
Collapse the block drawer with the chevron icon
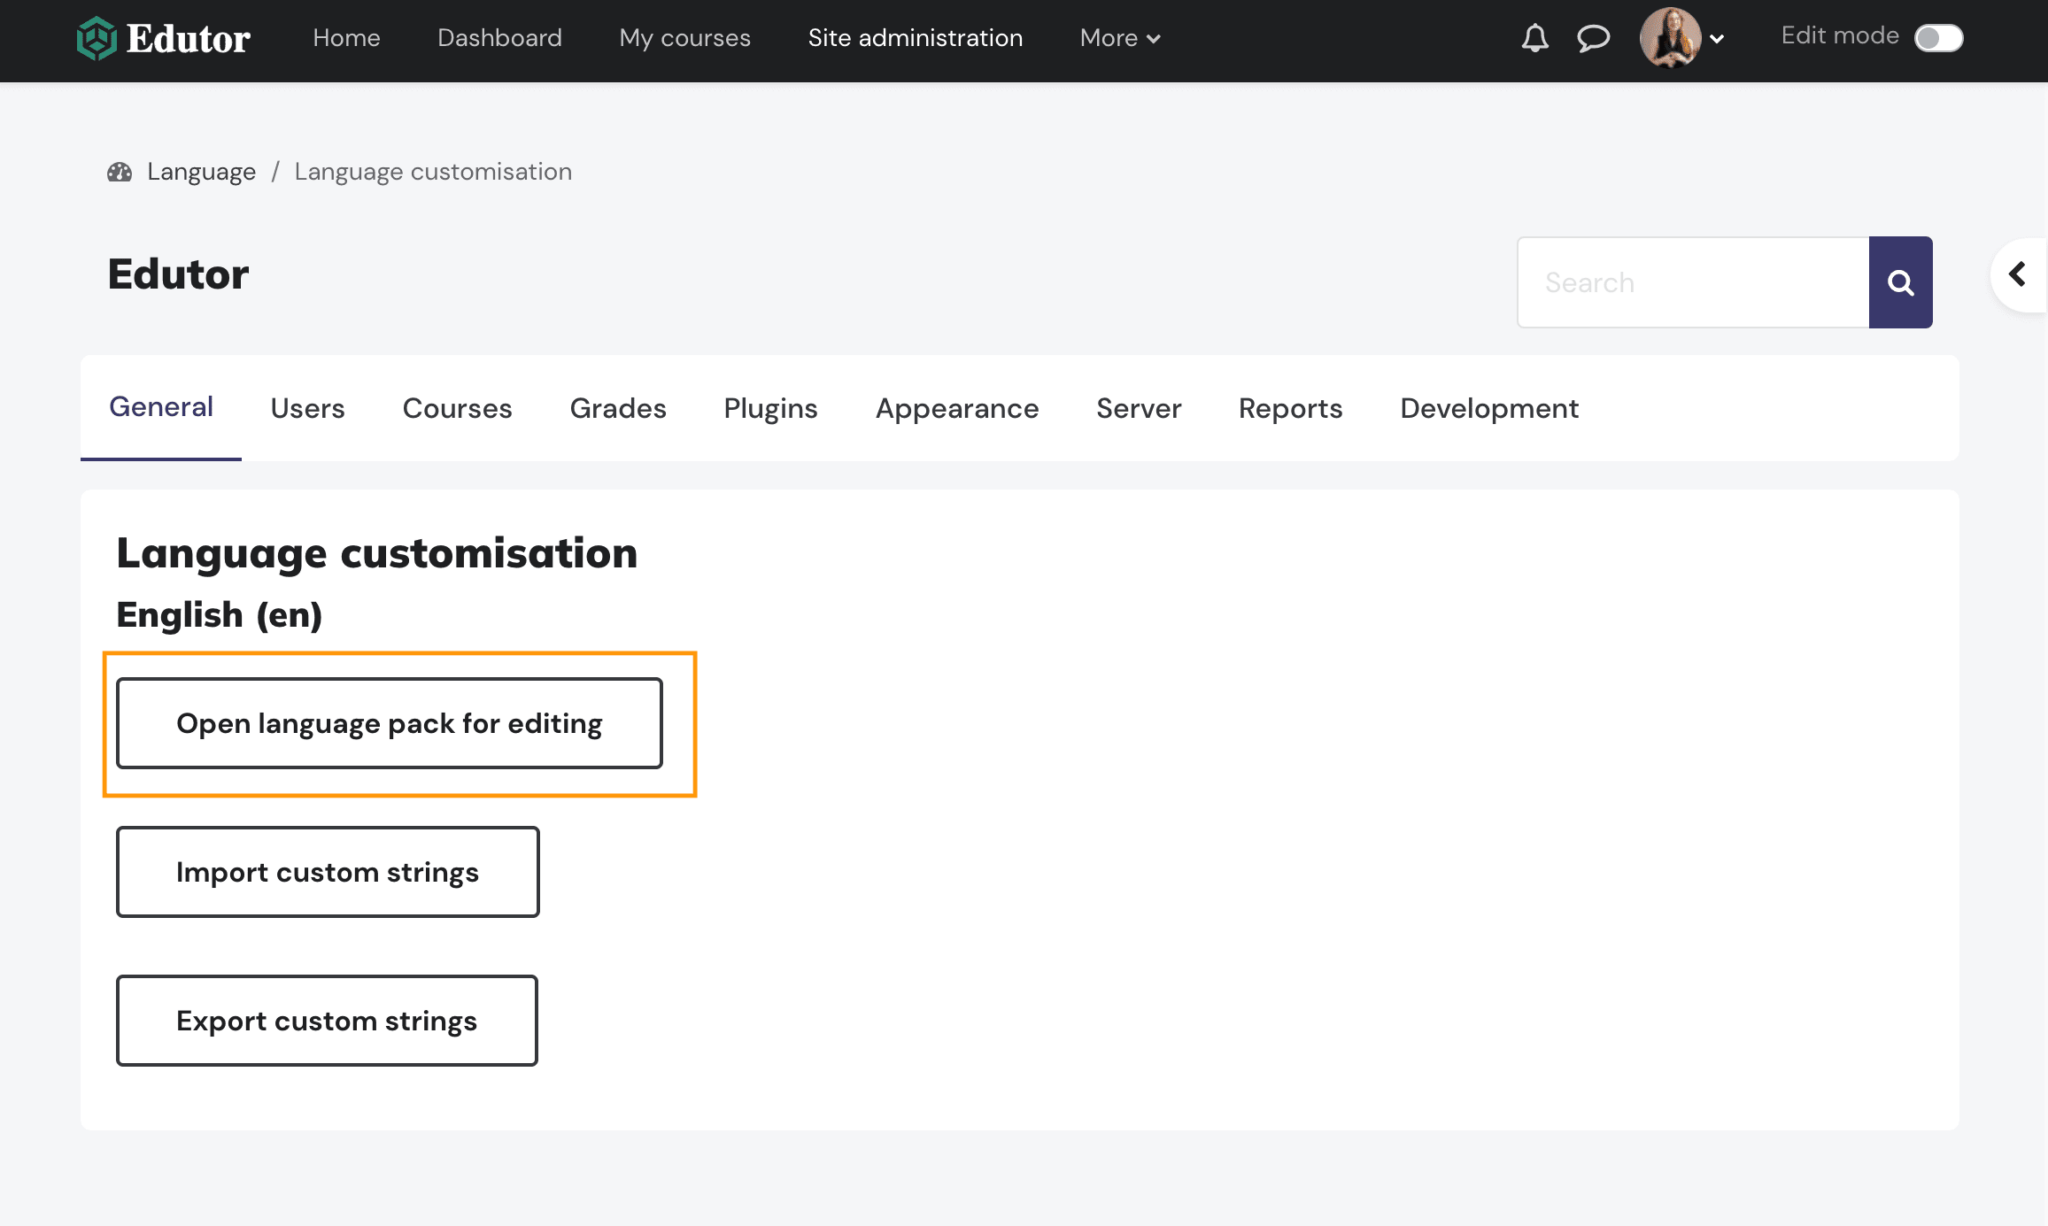pos(2019,274)
